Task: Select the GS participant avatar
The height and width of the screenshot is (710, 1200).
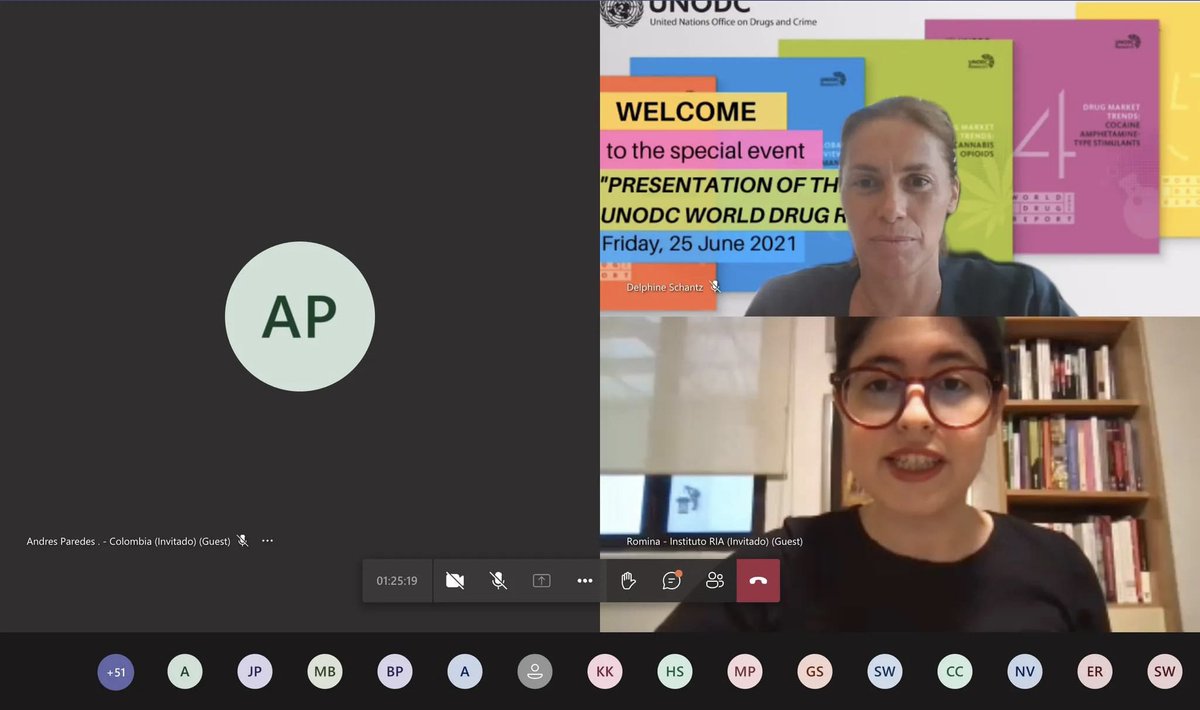Action: click(815, 672)
